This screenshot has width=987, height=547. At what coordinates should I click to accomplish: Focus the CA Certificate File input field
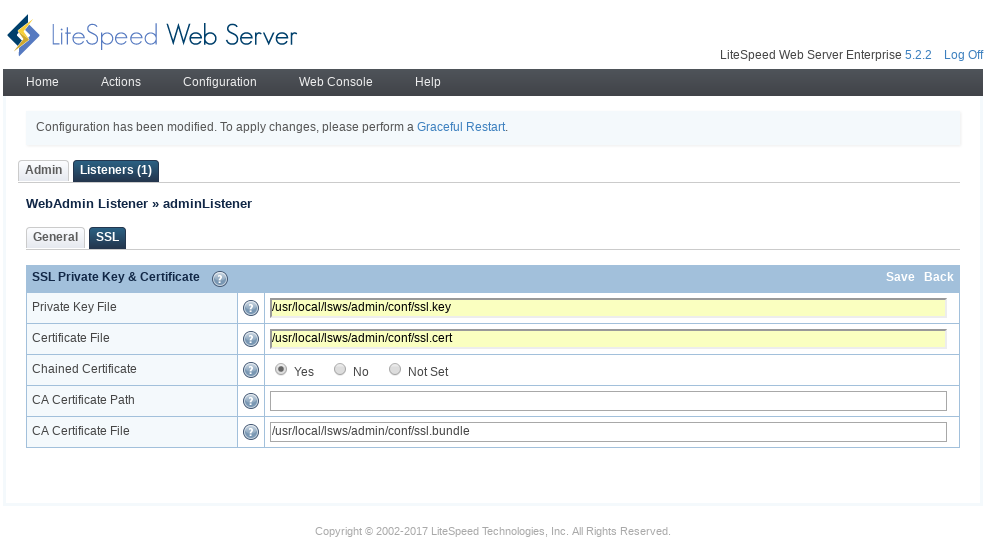[608, 432]
